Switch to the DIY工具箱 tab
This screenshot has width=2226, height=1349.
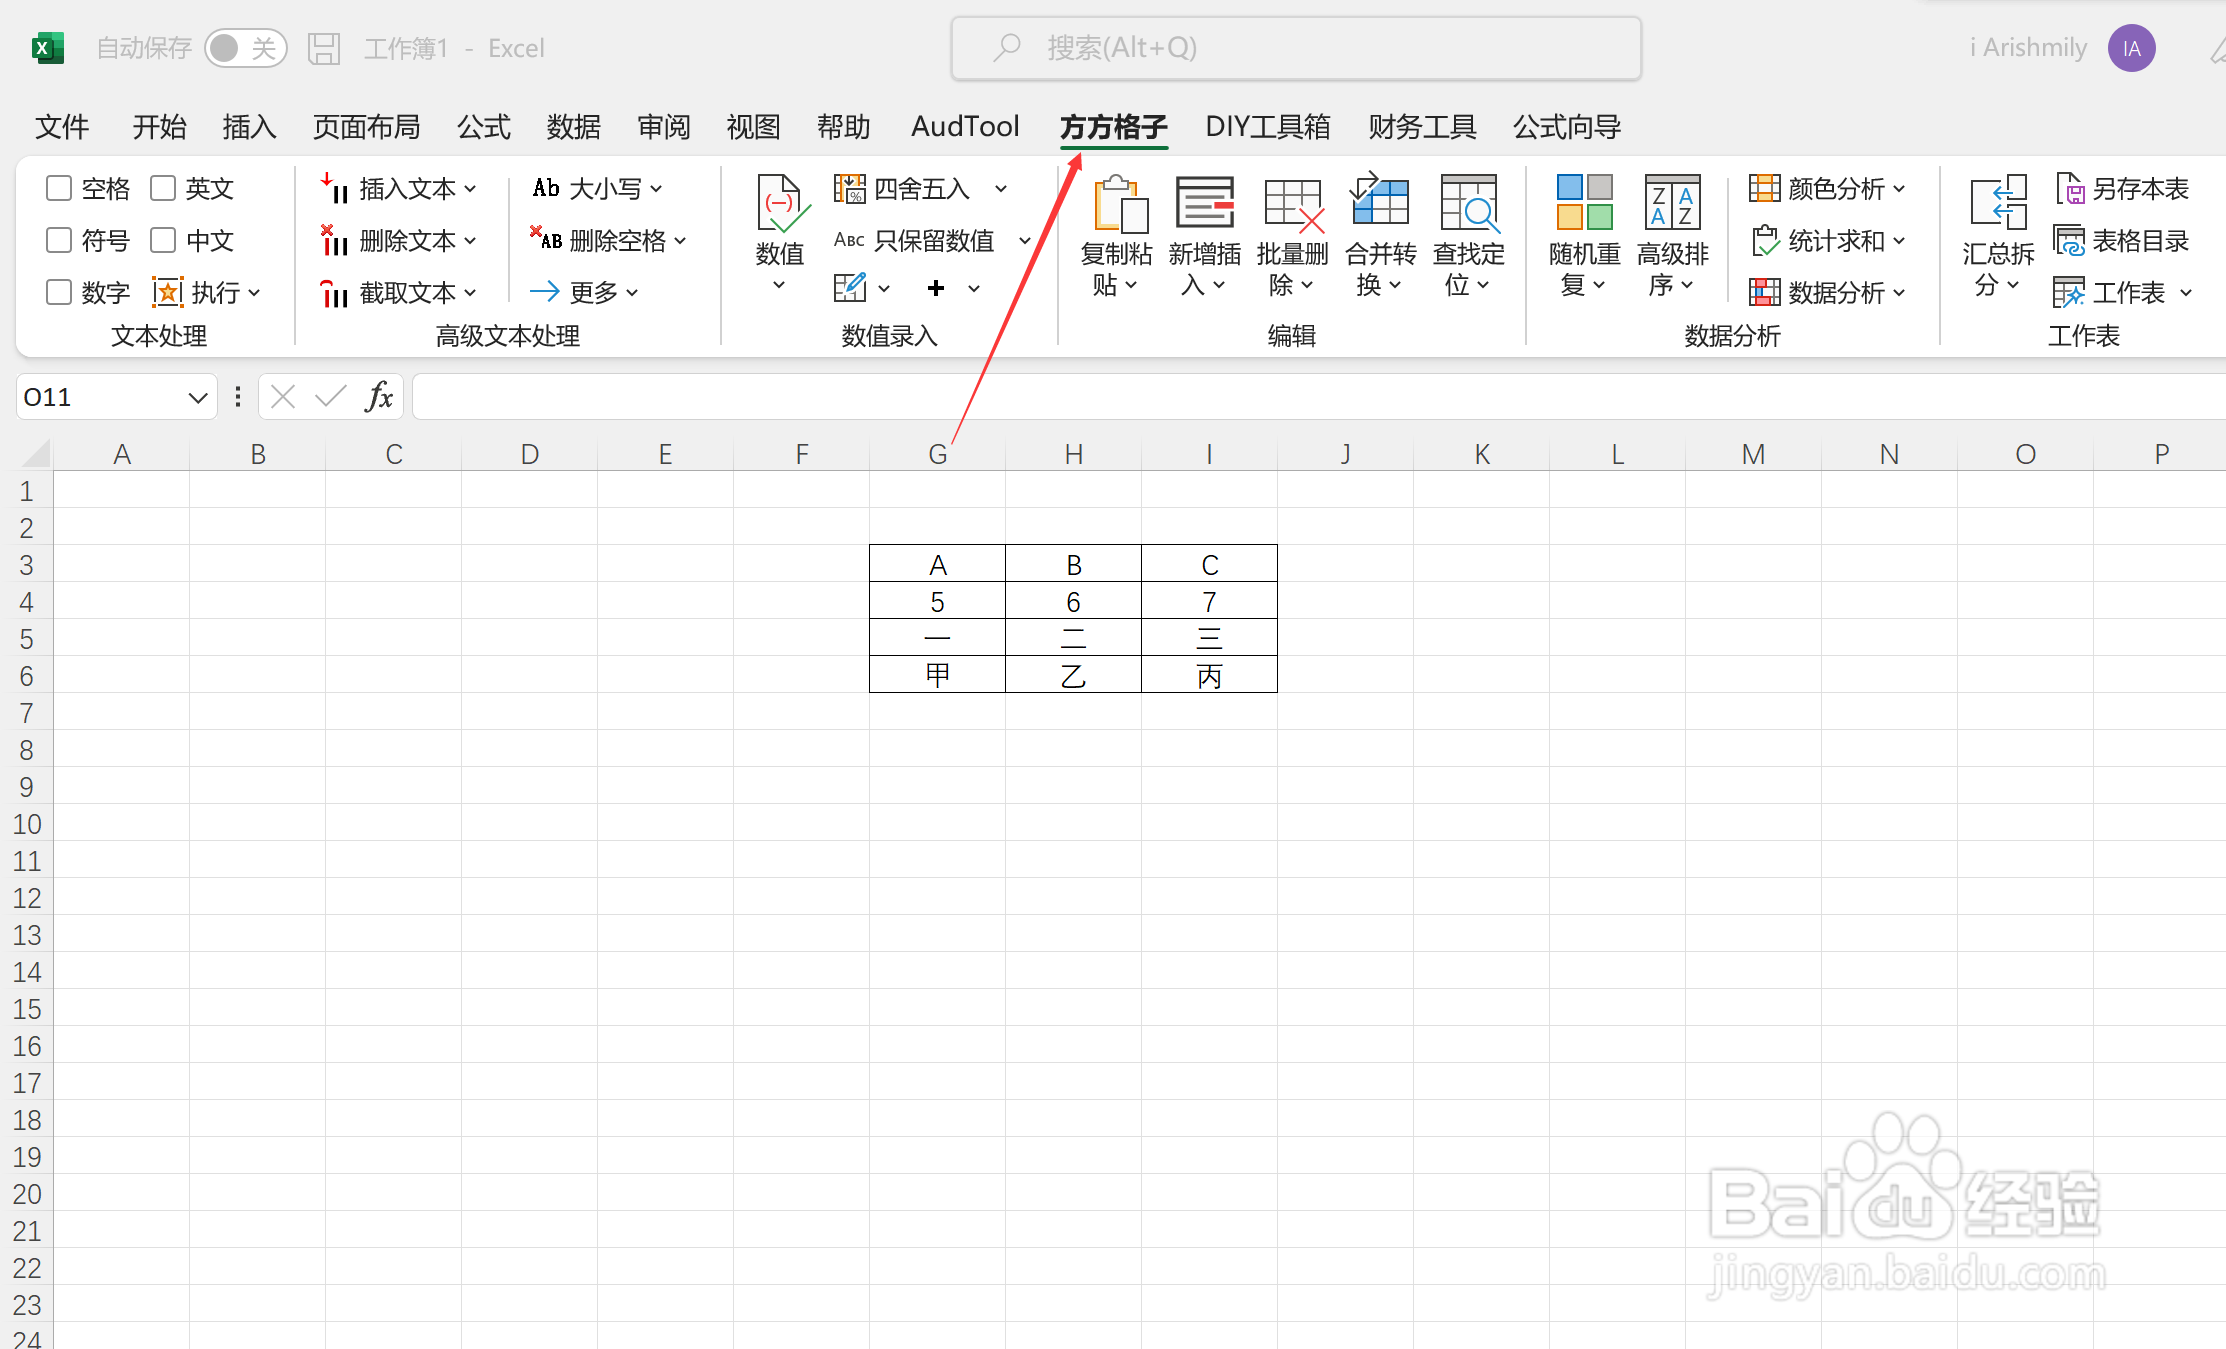[x=1267, y=127]
